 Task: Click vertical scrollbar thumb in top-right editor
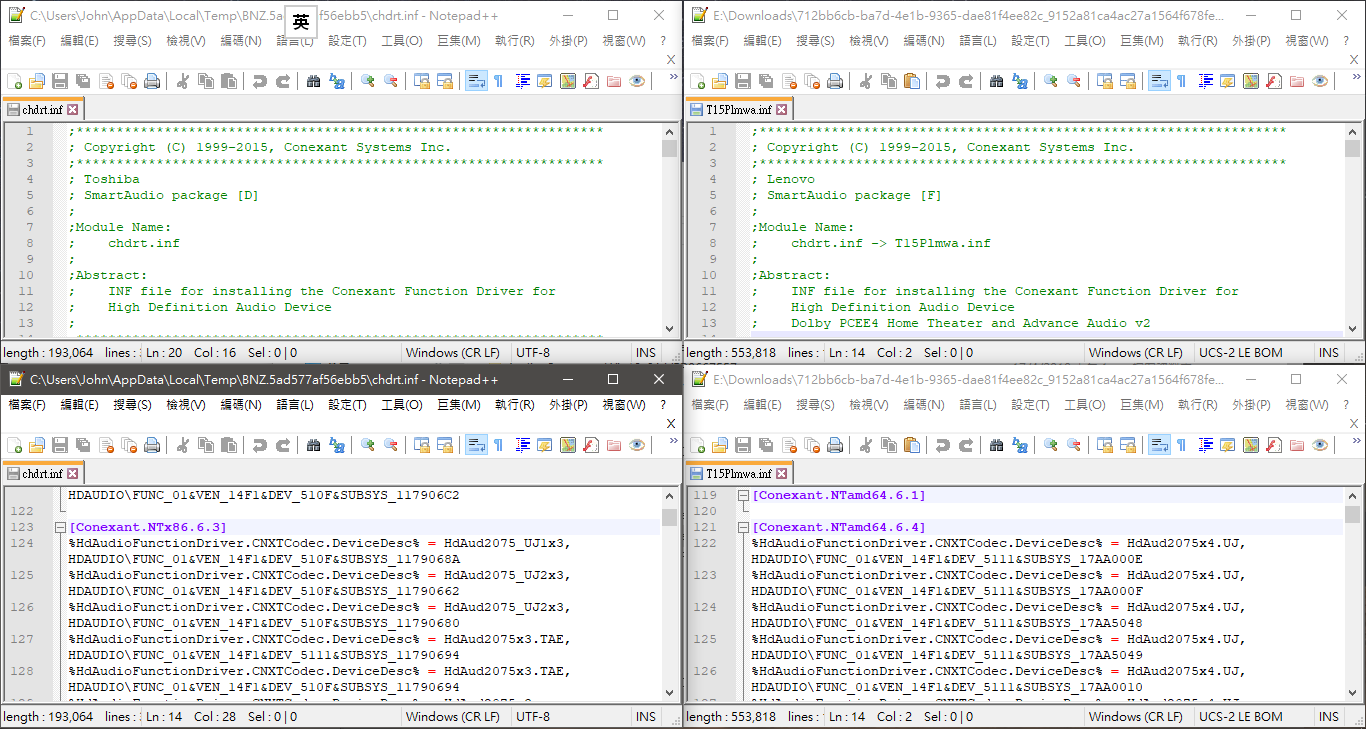point(1352,149)
